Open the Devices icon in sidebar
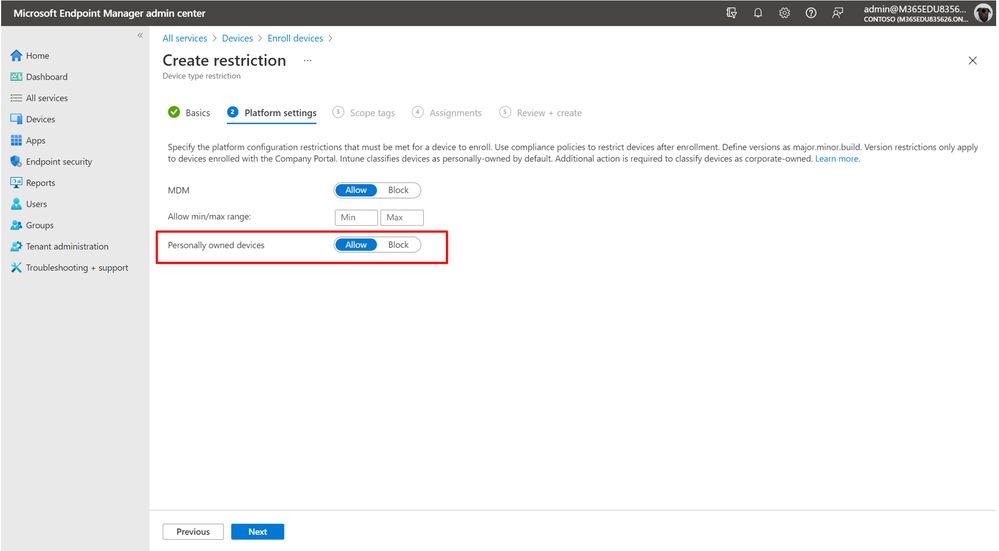The width and height of the screenshot is (999, 551). click(x=17, y=119)
